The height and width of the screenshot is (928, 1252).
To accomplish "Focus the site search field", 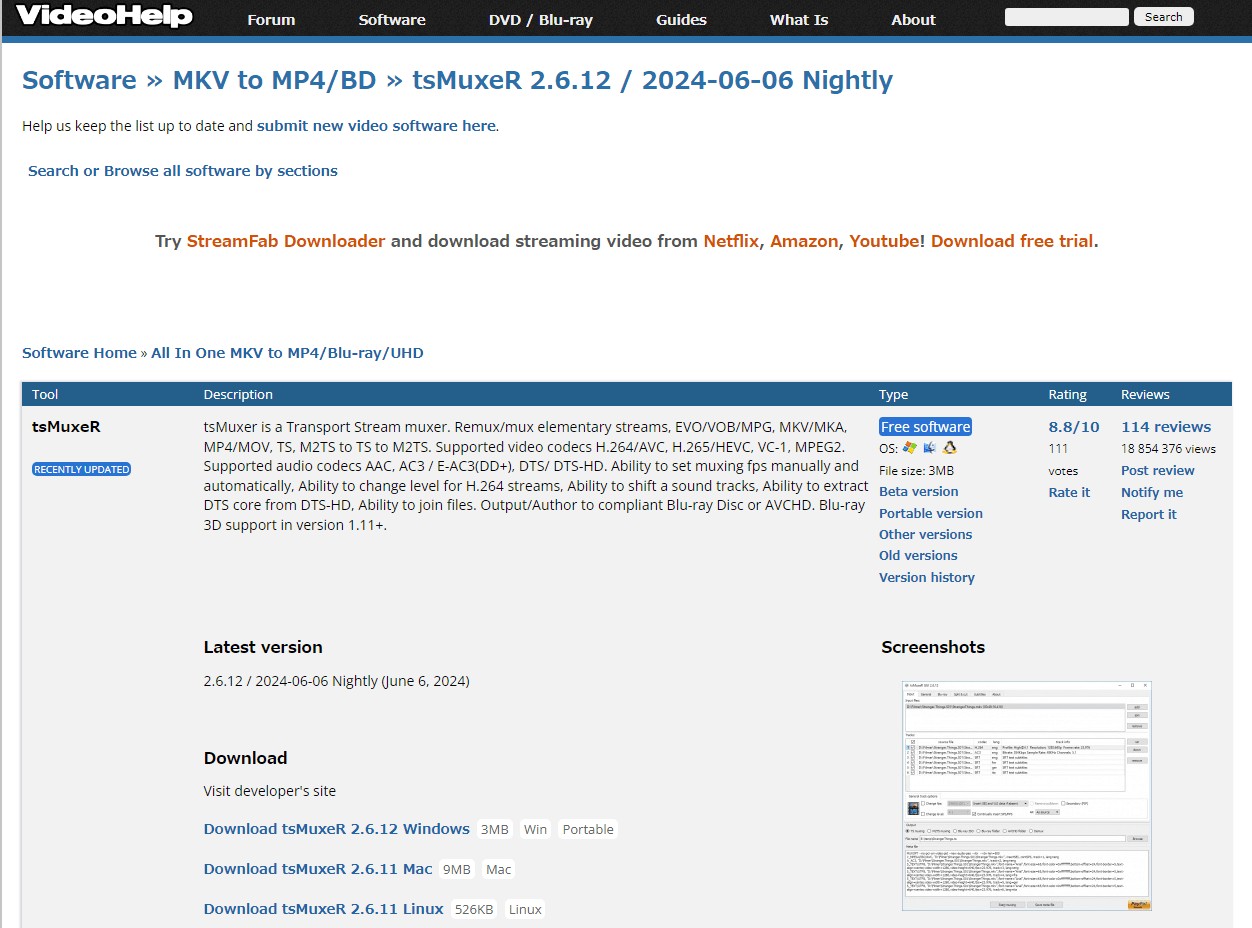I will click(1066, 17).
